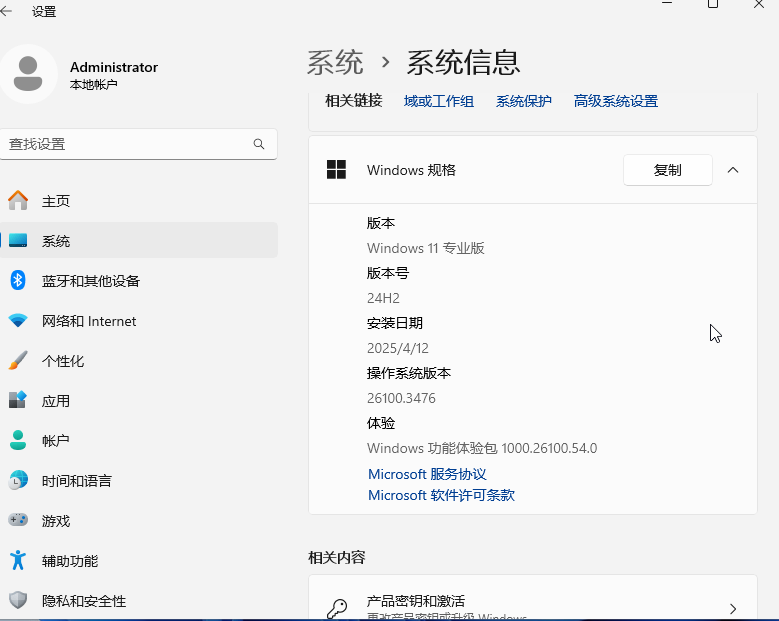Image resolution: width=779 pixels, height=621 pixels.
Task: Click the 高级系统设置 link
Action: click(616, 101)
